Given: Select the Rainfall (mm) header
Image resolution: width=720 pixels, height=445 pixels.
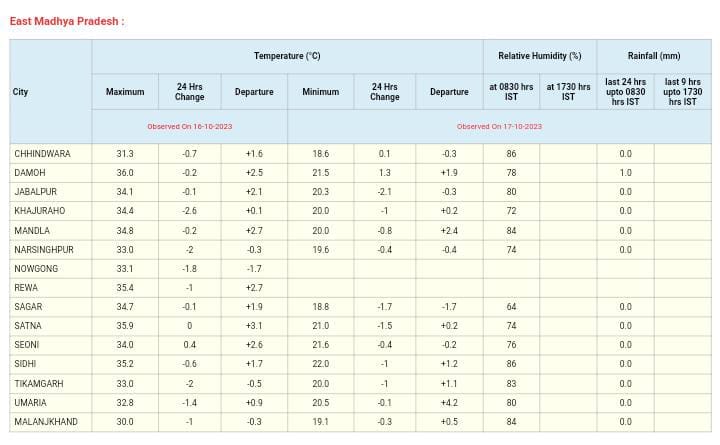Looking at the screenshot, I should coord(654,56).
